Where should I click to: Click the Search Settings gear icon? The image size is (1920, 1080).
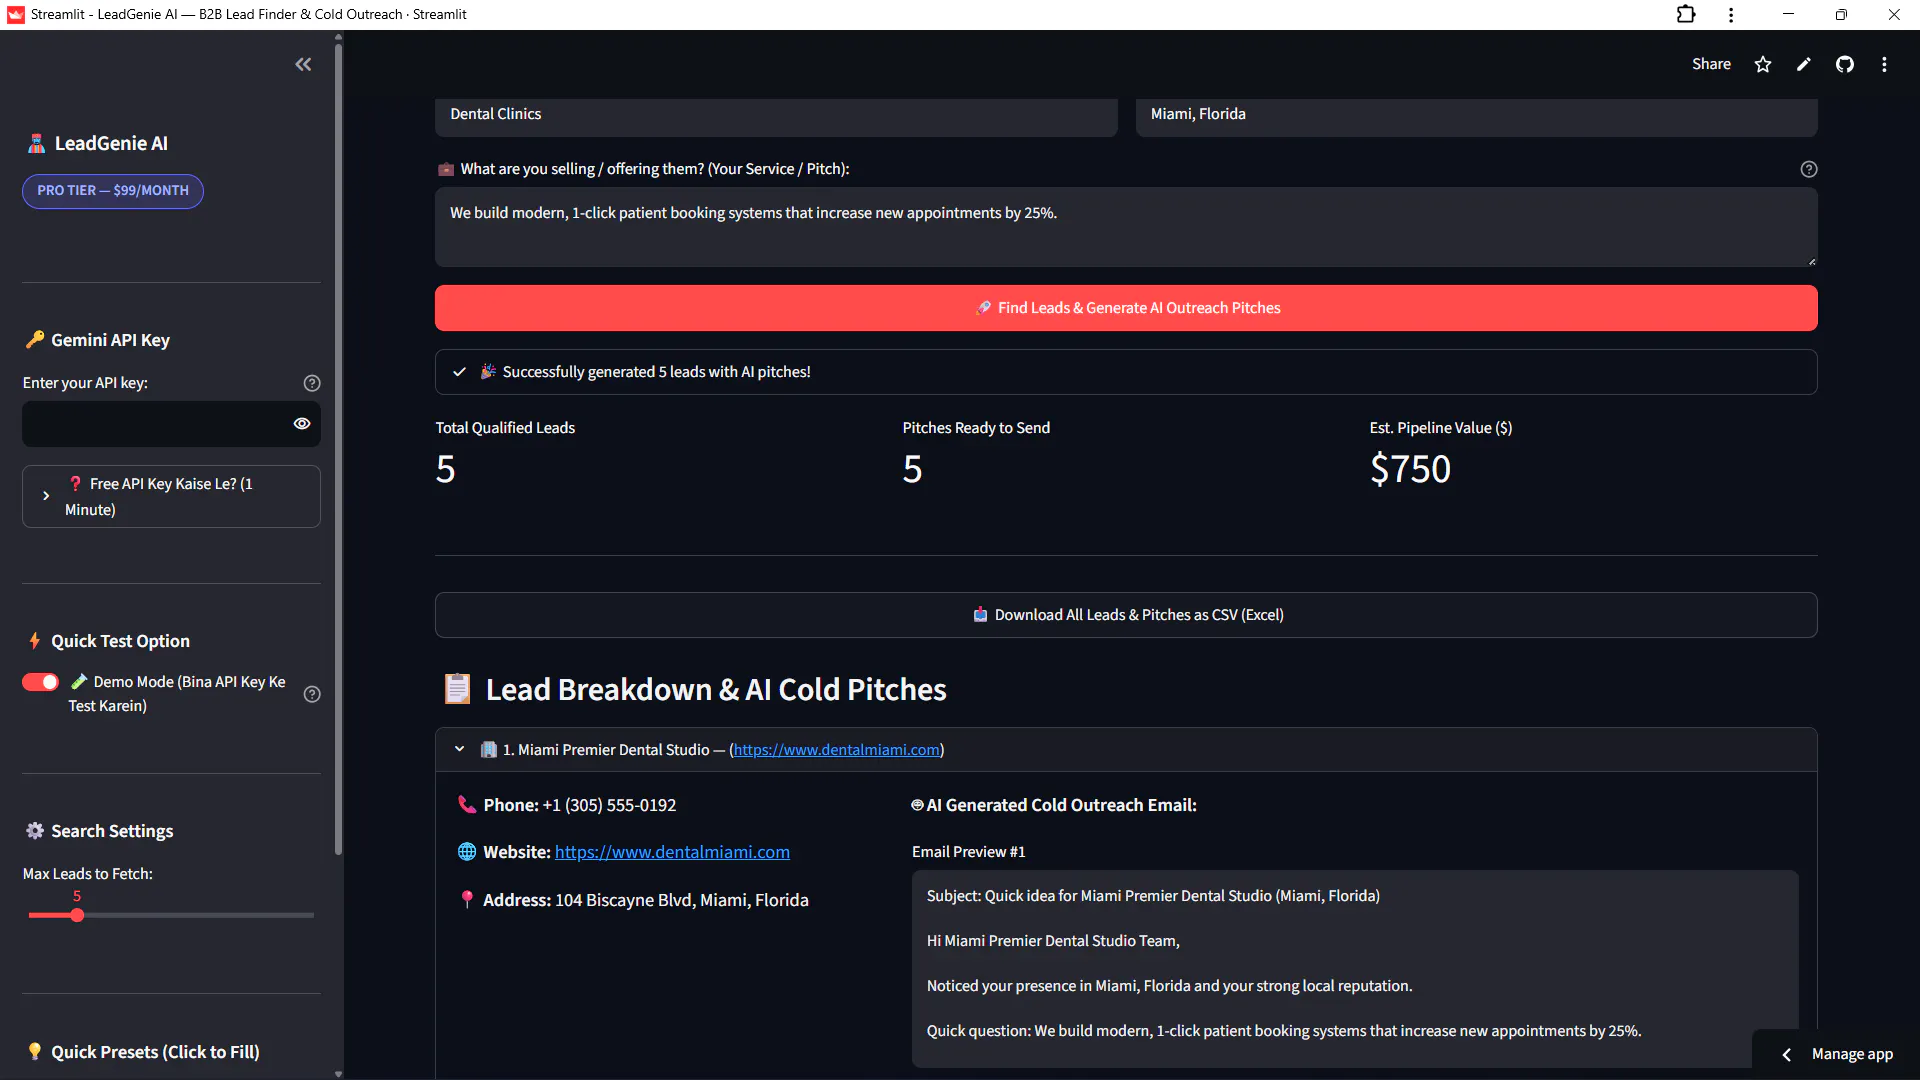35,831
